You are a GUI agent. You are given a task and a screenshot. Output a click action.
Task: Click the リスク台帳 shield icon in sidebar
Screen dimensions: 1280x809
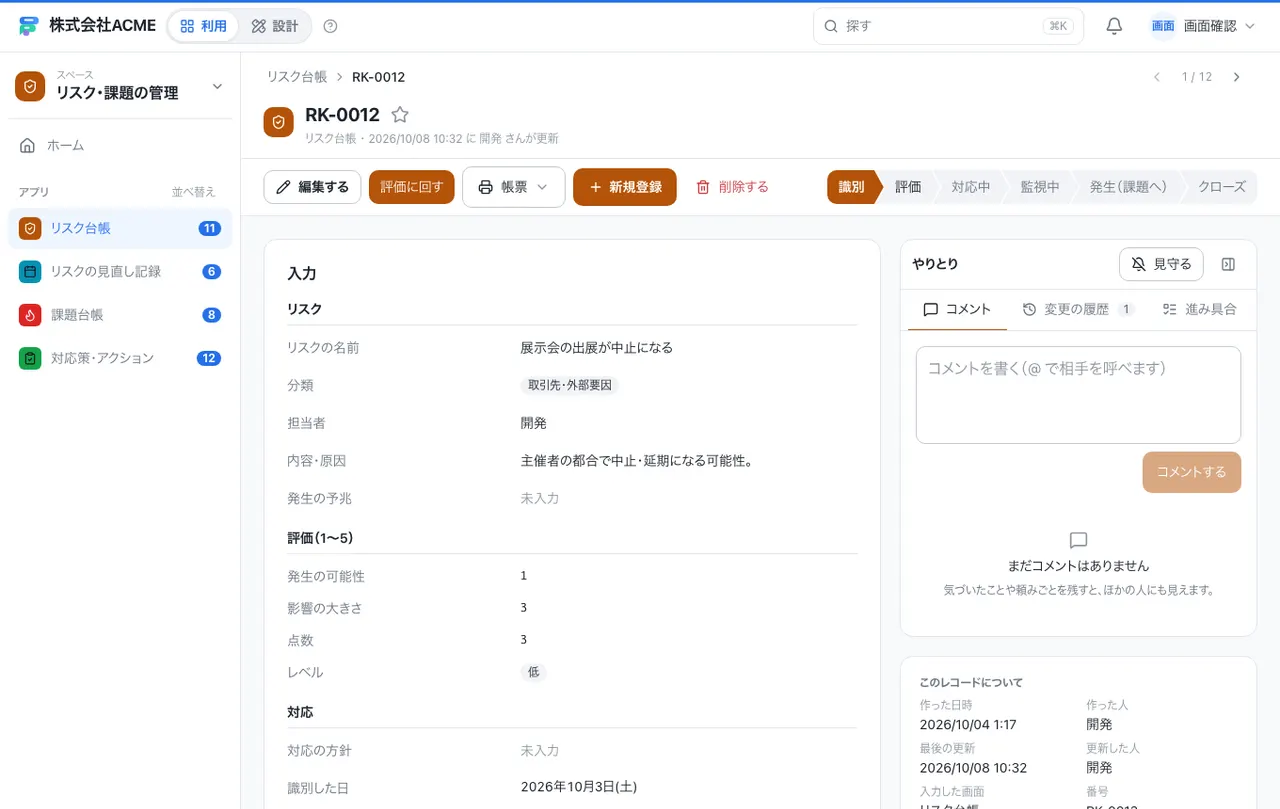[x=30, y=228]
